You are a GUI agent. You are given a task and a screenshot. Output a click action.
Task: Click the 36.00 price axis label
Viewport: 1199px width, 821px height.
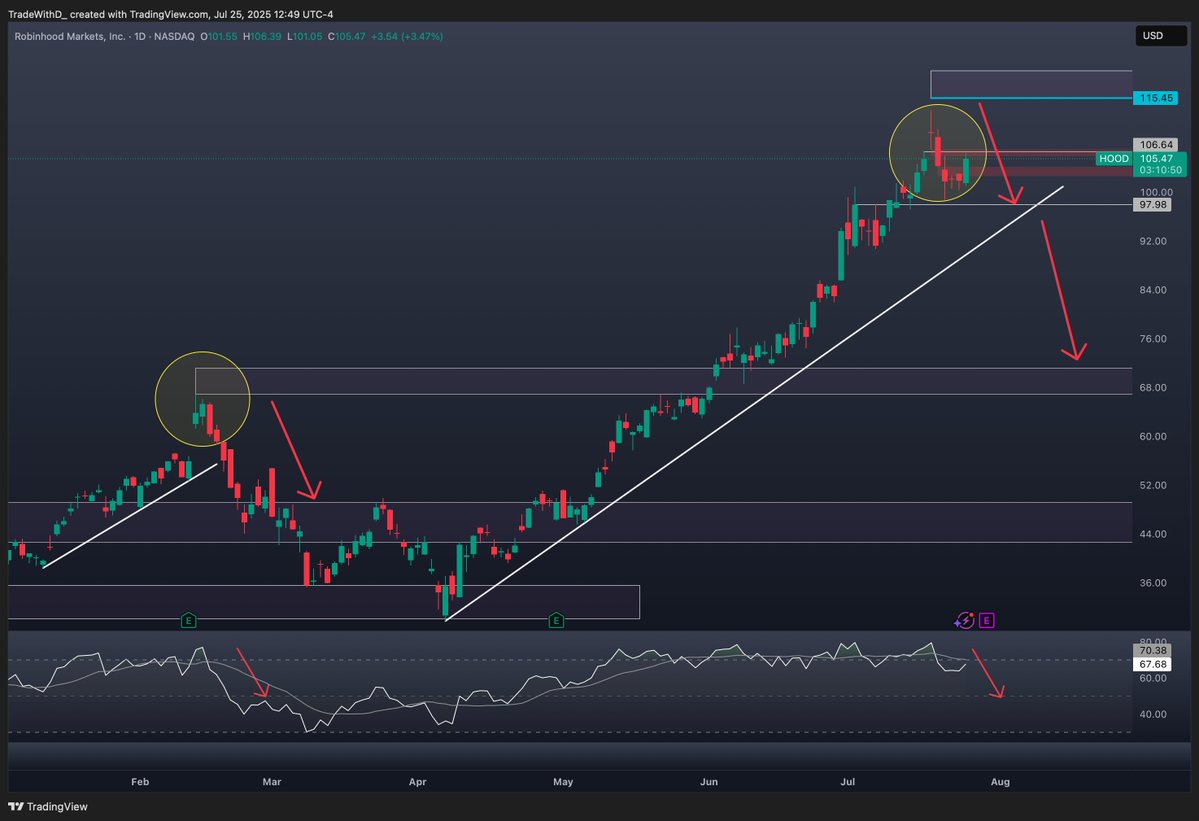click(1153, 582)
